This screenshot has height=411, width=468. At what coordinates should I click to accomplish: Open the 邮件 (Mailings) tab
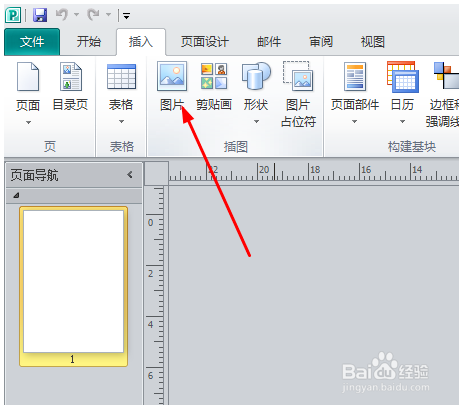pyautogui.click(x=269, y=42)
